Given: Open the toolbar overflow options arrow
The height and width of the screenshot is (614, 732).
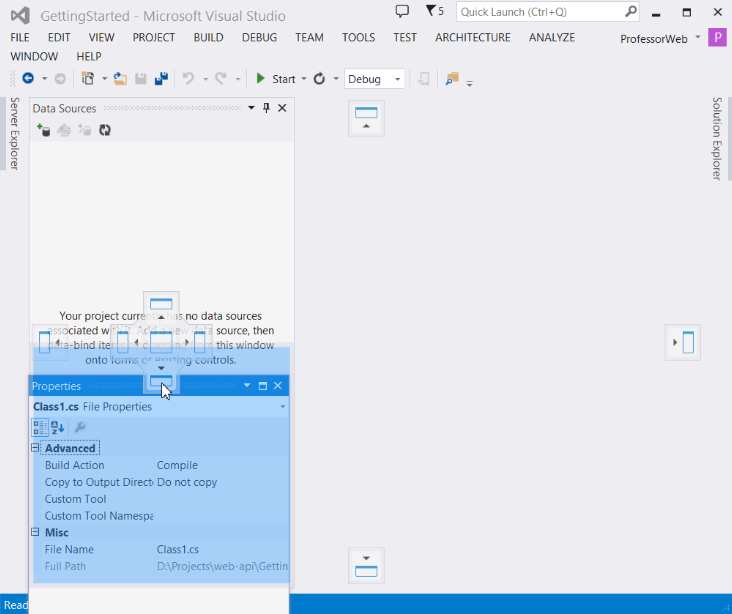Looking at the screenshot, I should pyautogui.click(x=470, y=84).
